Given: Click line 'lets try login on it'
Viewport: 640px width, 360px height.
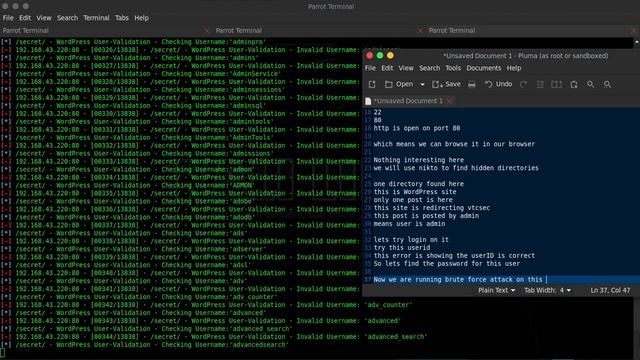Looking at the screenshot, I should [x=411, y=240].
